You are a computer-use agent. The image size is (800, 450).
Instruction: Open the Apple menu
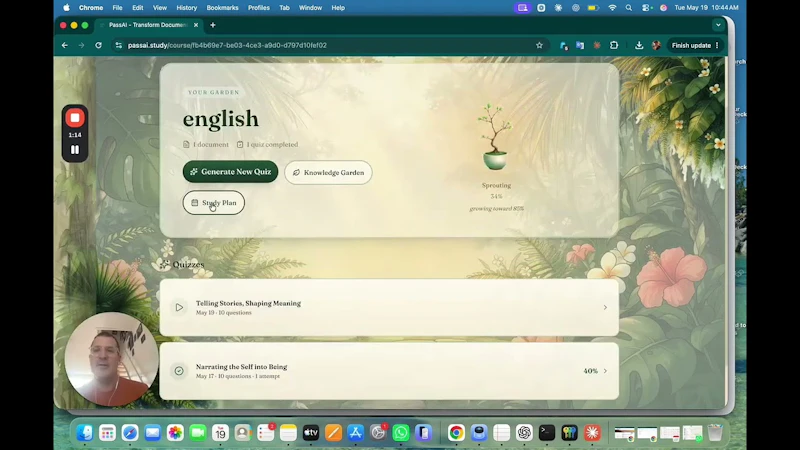(66, 8)
